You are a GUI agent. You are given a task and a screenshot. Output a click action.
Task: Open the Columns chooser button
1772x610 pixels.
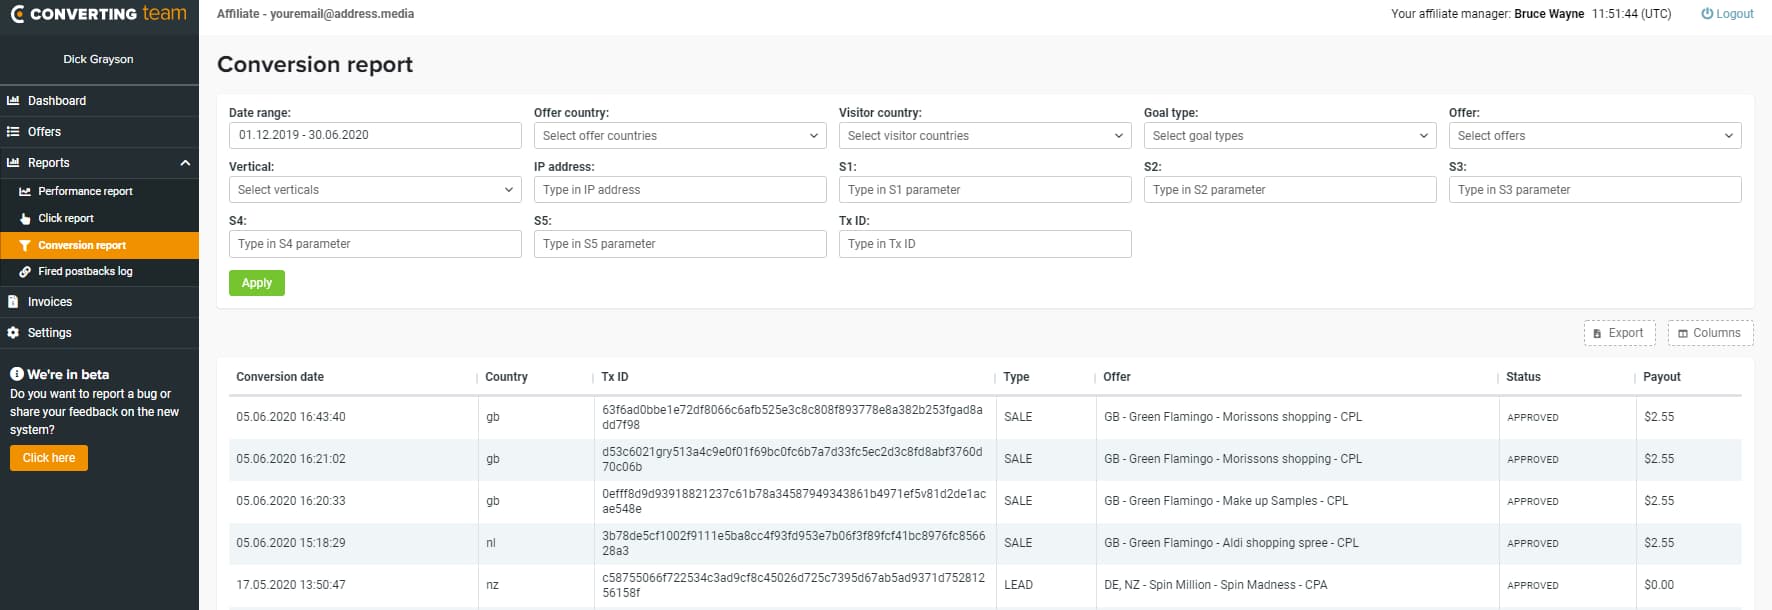(x=1711, y=334)
